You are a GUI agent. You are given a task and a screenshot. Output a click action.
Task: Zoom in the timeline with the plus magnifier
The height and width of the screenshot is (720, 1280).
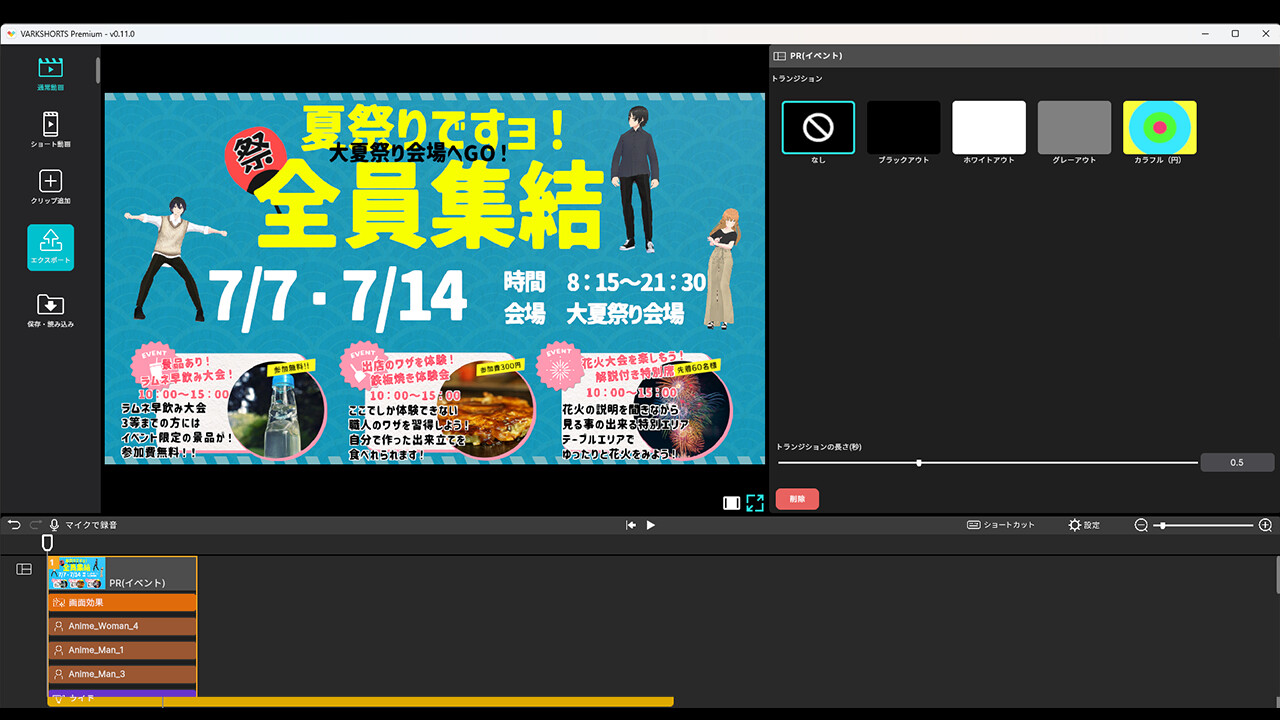click(1265, 524)
